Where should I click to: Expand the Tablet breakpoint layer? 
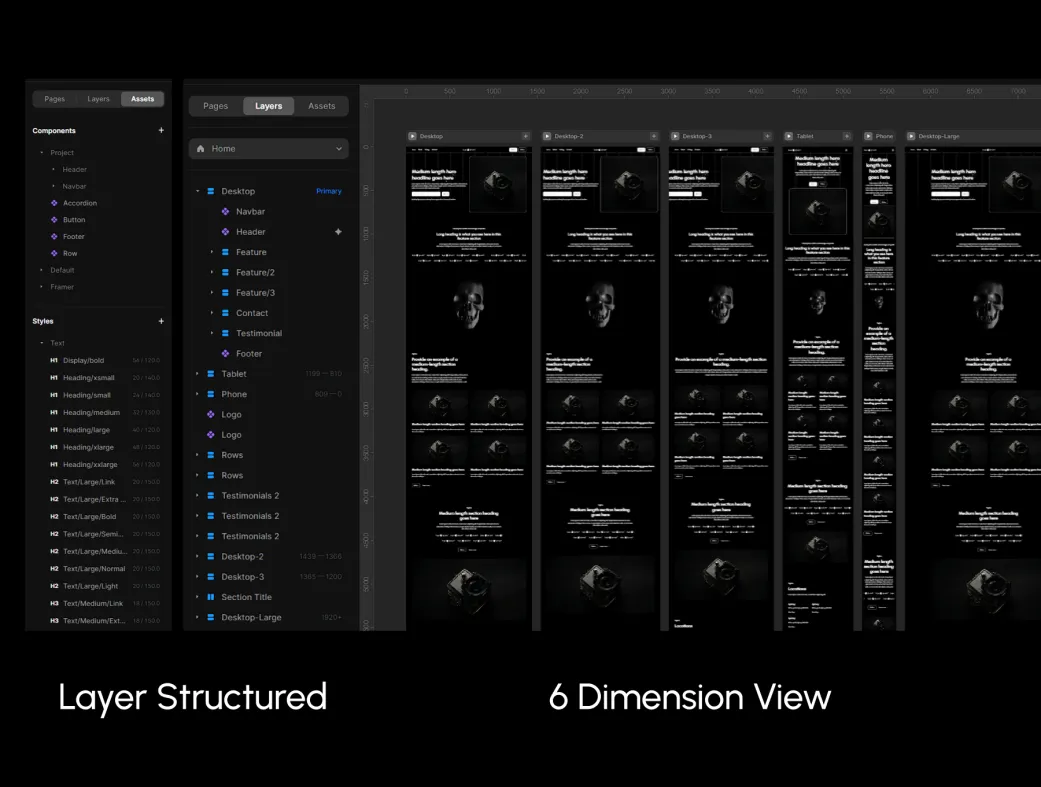tap(198, 374)
